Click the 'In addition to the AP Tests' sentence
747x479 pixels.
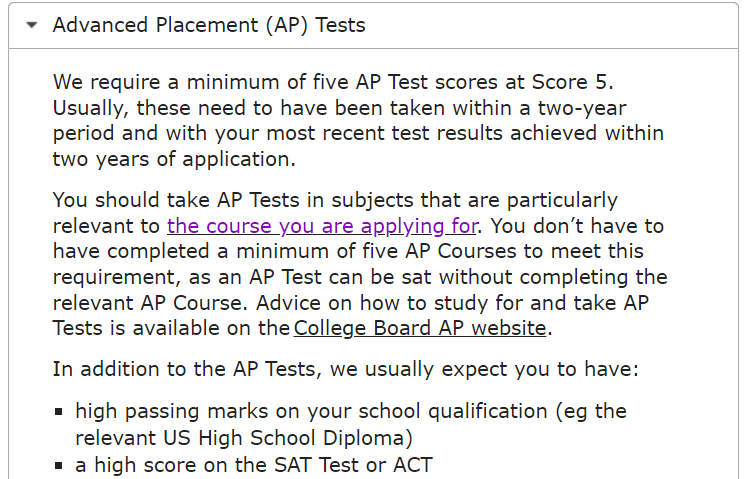tap(345, 369)
